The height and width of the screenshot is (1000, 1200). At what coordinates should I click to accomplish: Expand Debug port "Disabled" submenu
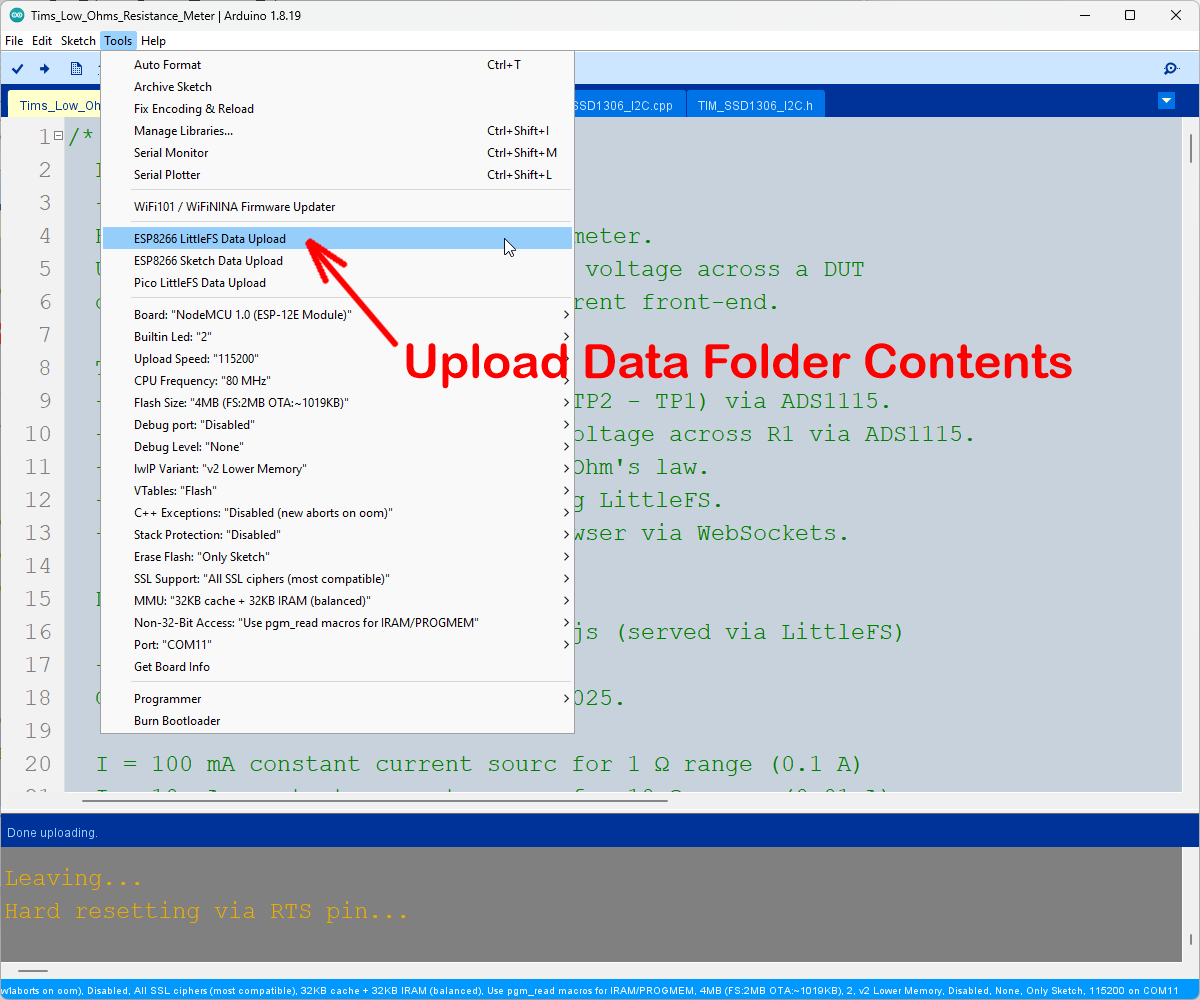pos(339,425)
